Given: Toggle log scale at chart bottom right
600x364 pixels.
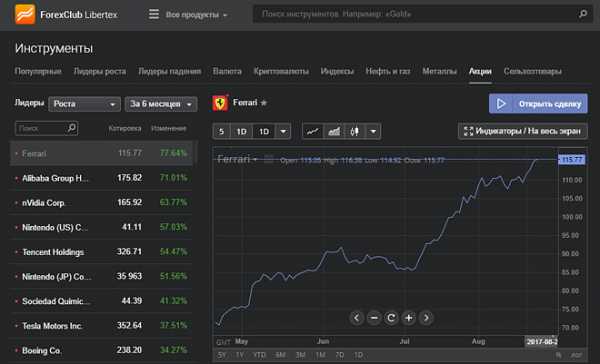Looking at the screenshot, I should coord(576,355).
